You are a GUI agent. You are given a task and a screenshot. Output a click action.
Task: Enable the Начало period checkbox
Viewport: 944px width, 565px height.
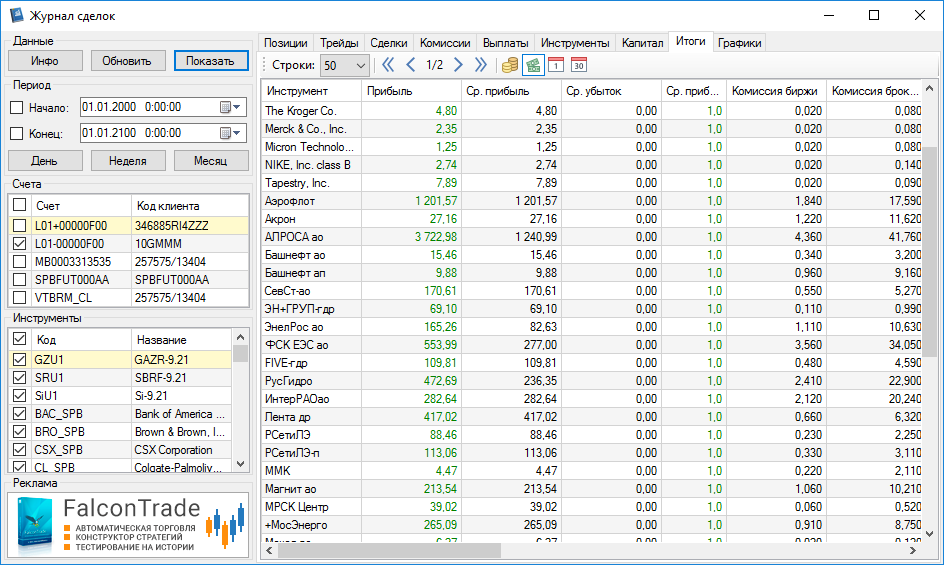click(x=17, y=108)
